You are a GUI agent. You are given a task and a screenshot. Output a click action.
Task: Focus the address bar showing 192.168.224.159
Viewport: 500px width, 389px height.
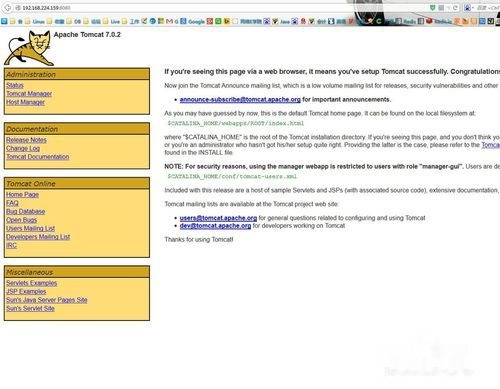coord(223,8)
